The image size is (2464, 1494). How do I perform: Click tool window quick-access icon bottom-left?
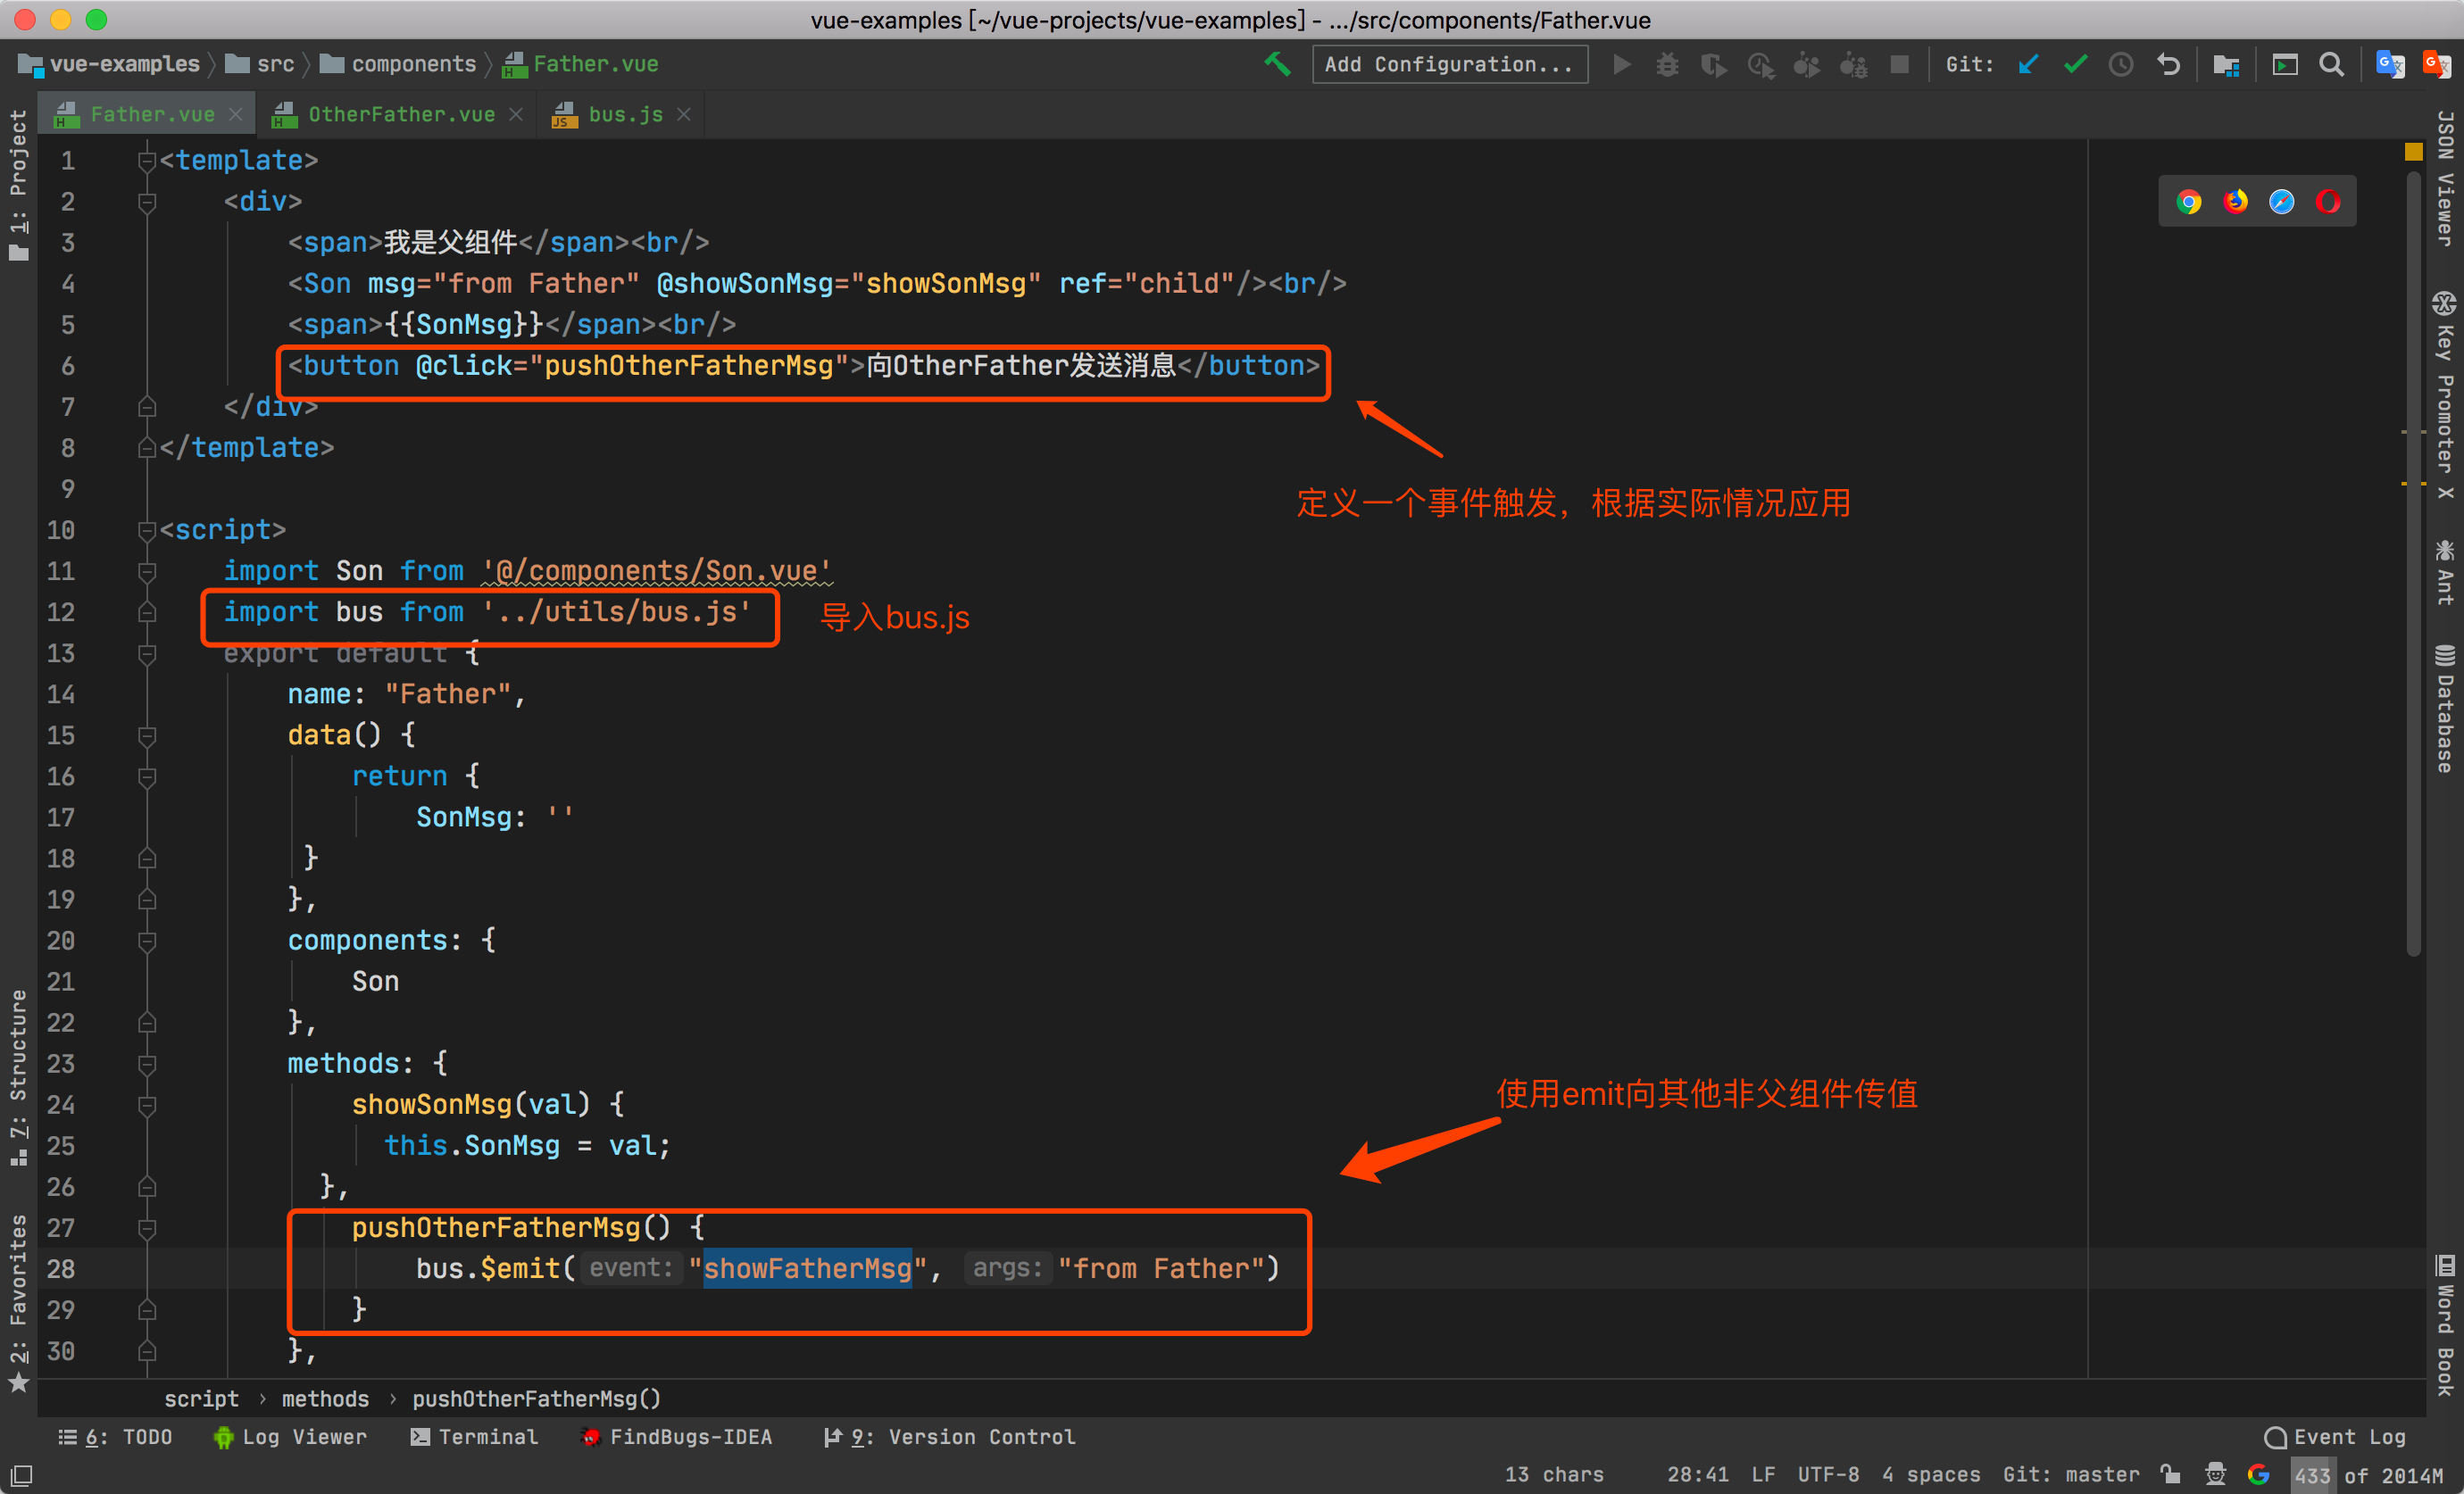(x=21, y=1474)
